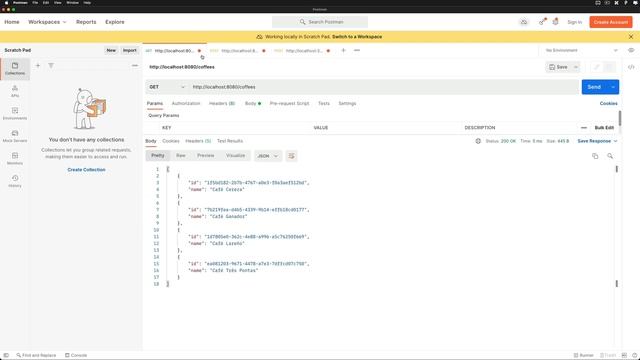Open a new request tab with plus icon
The height and width of the screenshot is (360, 640).
(x=343, y=50)
